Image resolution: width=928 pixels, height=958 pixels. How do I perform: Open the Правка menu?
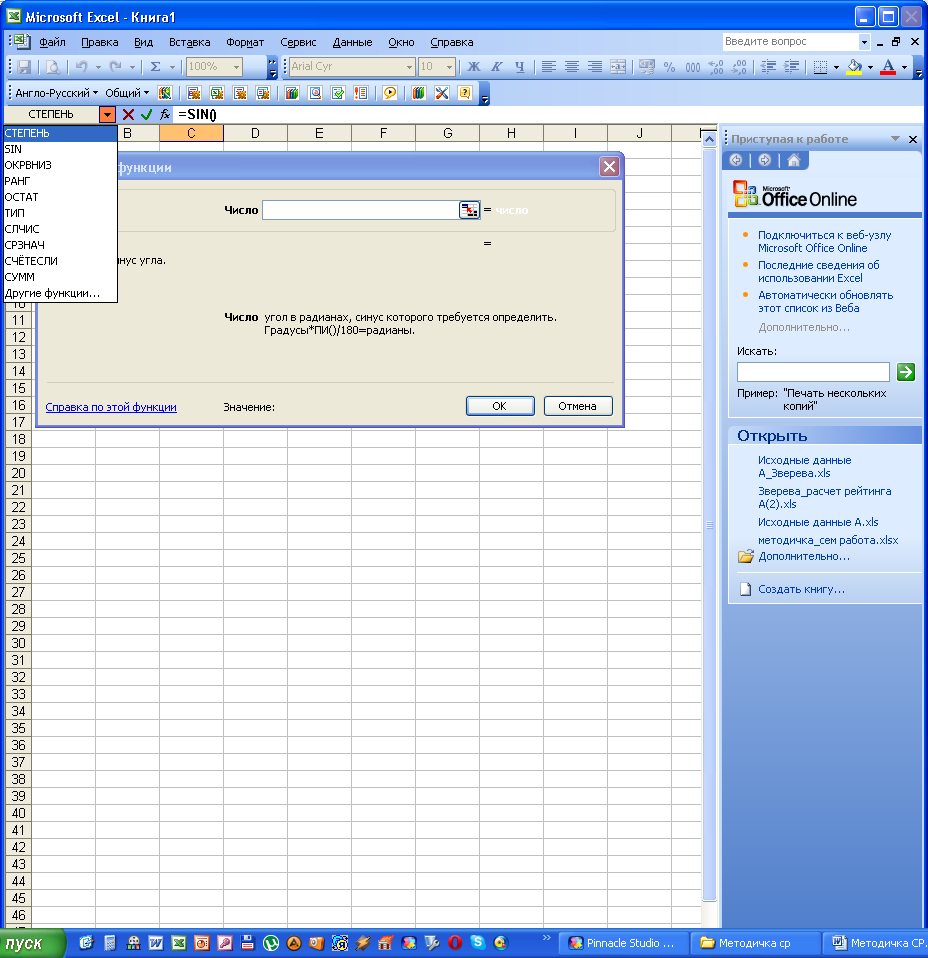coord(100,42)
